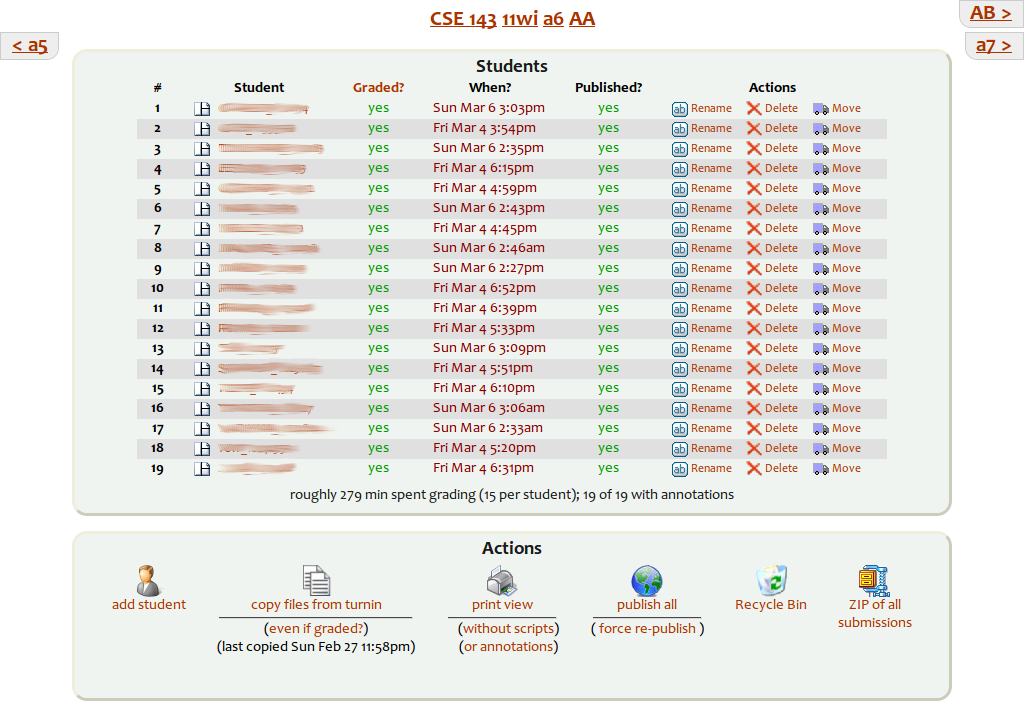Open the a6 assignment link
Viewport: 1024px width, 711px height.
(553, 19)
